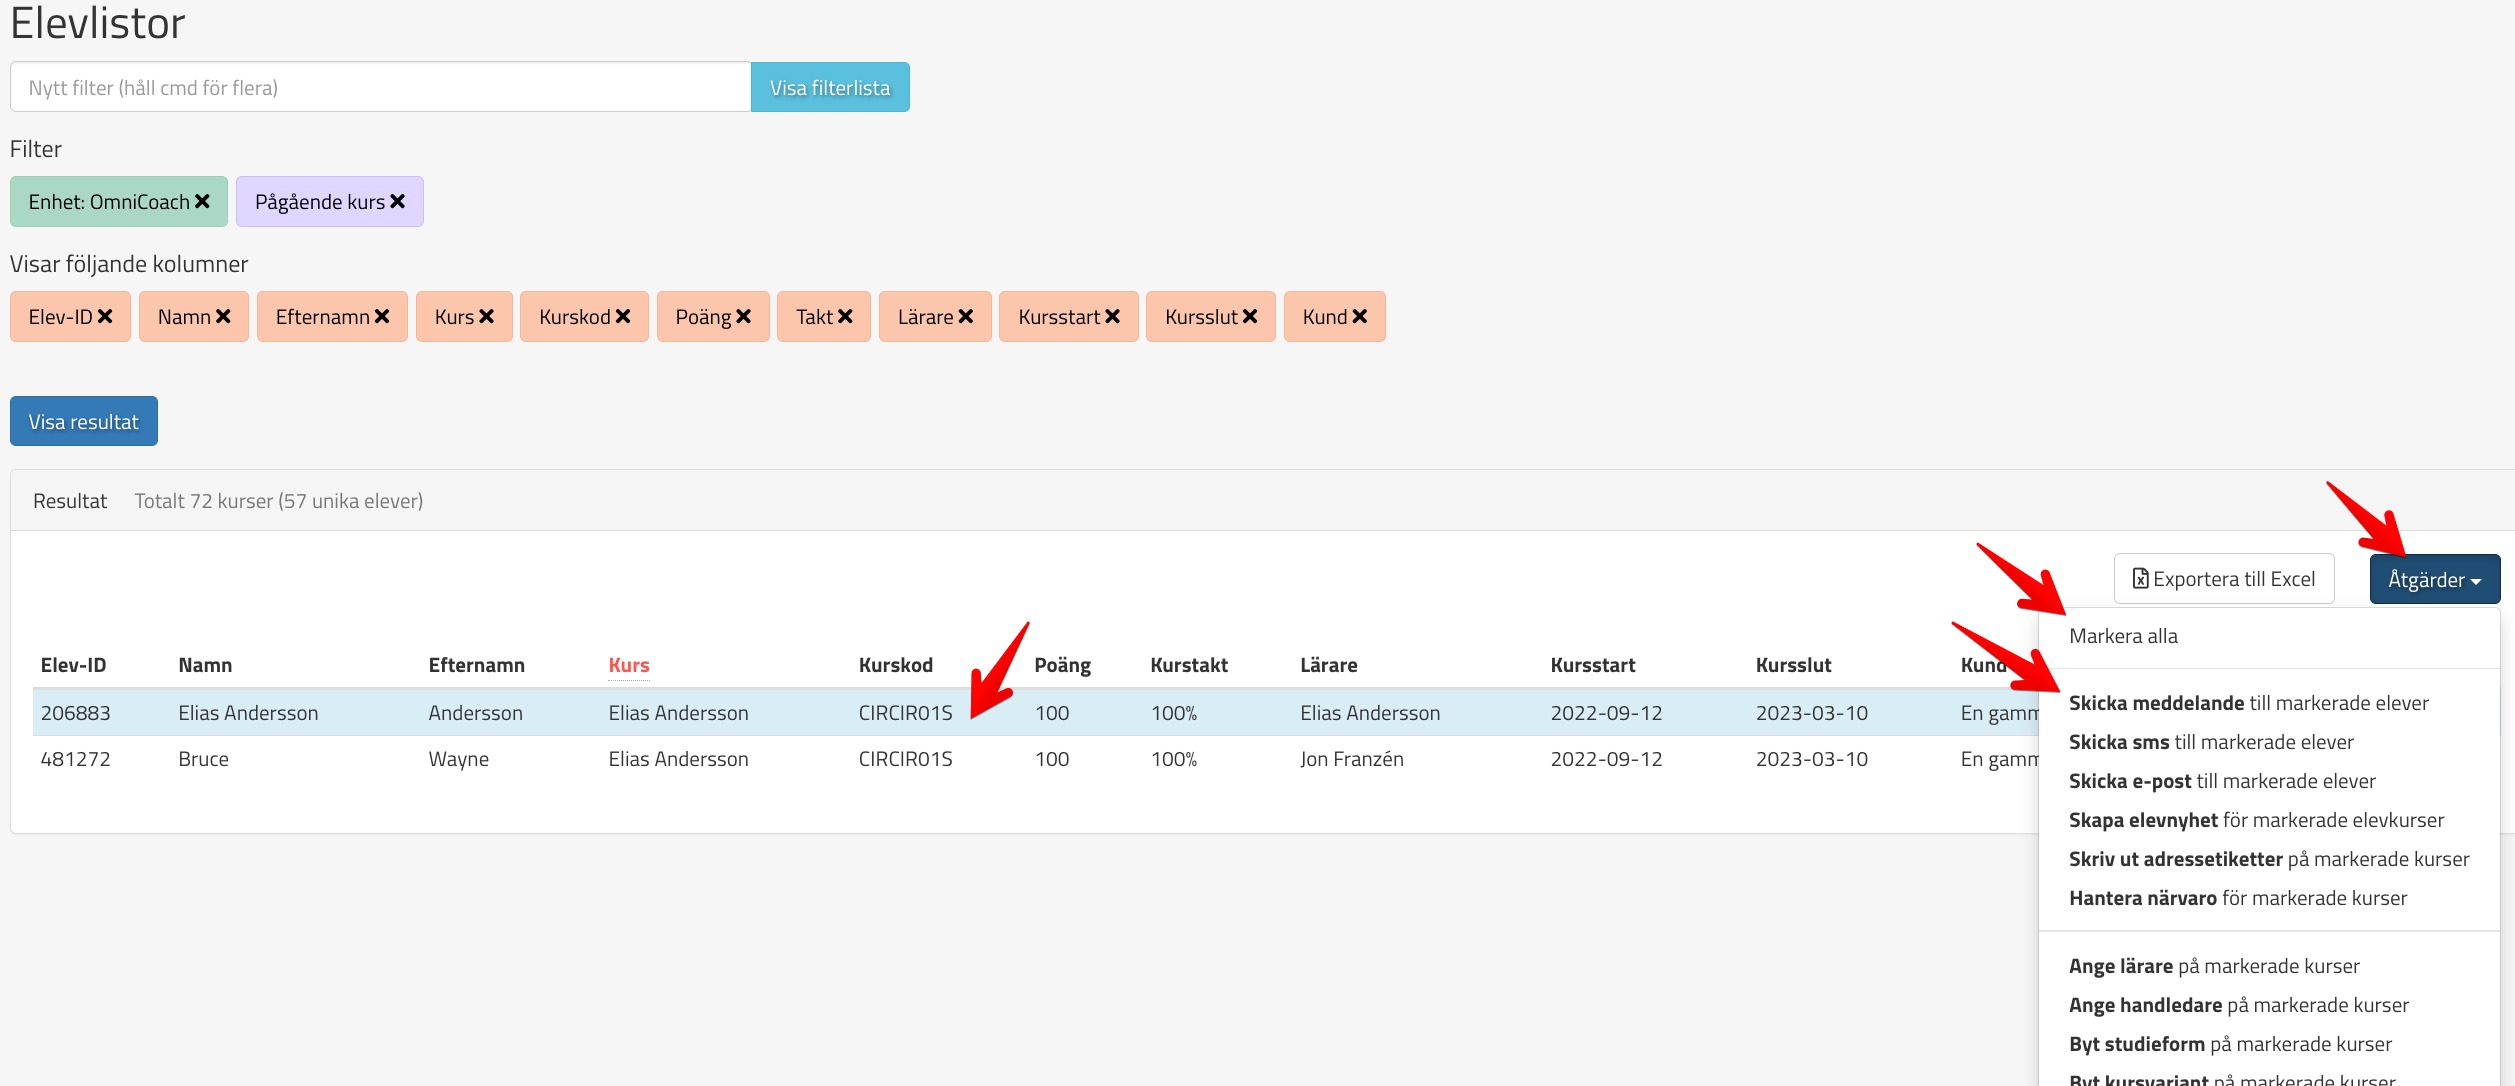Click the Visa filterlista button
The width and height of the screenshot is (2515, 1086).
pos(829,88)
